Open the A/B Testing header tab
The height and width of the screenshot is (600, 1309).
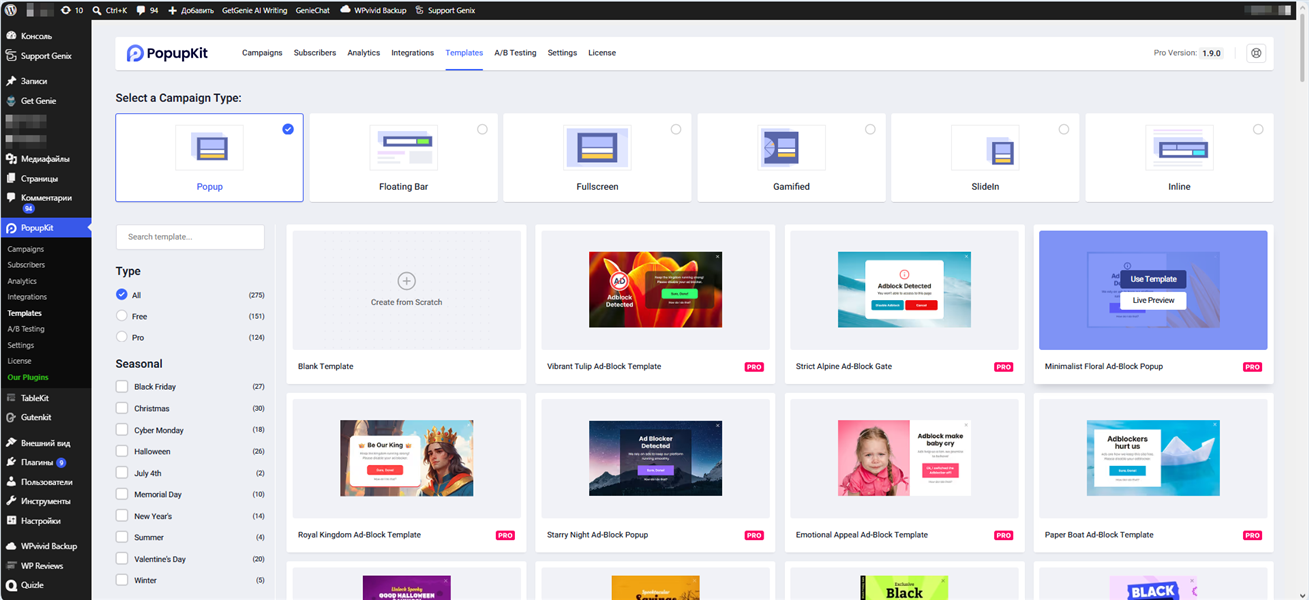click(x=515, y=53)
